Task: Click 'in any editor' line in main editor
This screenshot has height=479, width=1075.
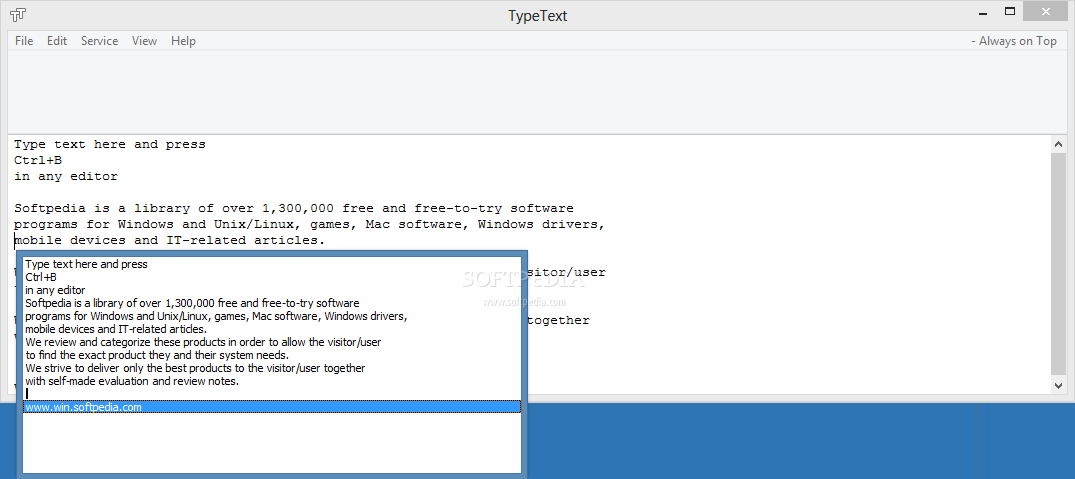Action: pyautogui.click(x=66, y=177)
